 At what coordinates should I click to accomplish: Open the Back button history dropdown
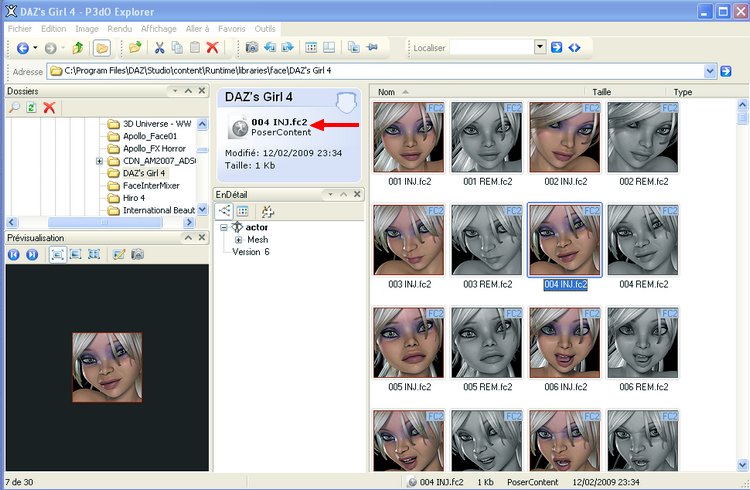(35, 48)
